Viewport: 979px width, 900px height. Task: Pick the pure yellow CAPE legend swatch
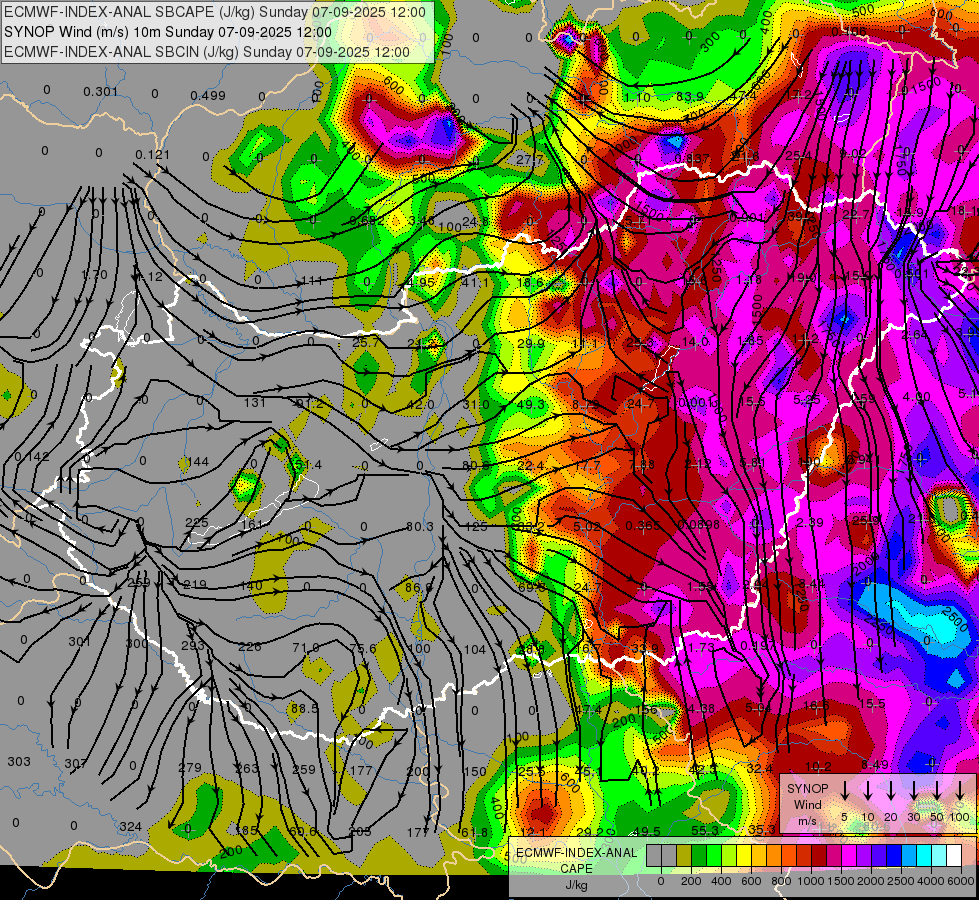pos(744,856)
